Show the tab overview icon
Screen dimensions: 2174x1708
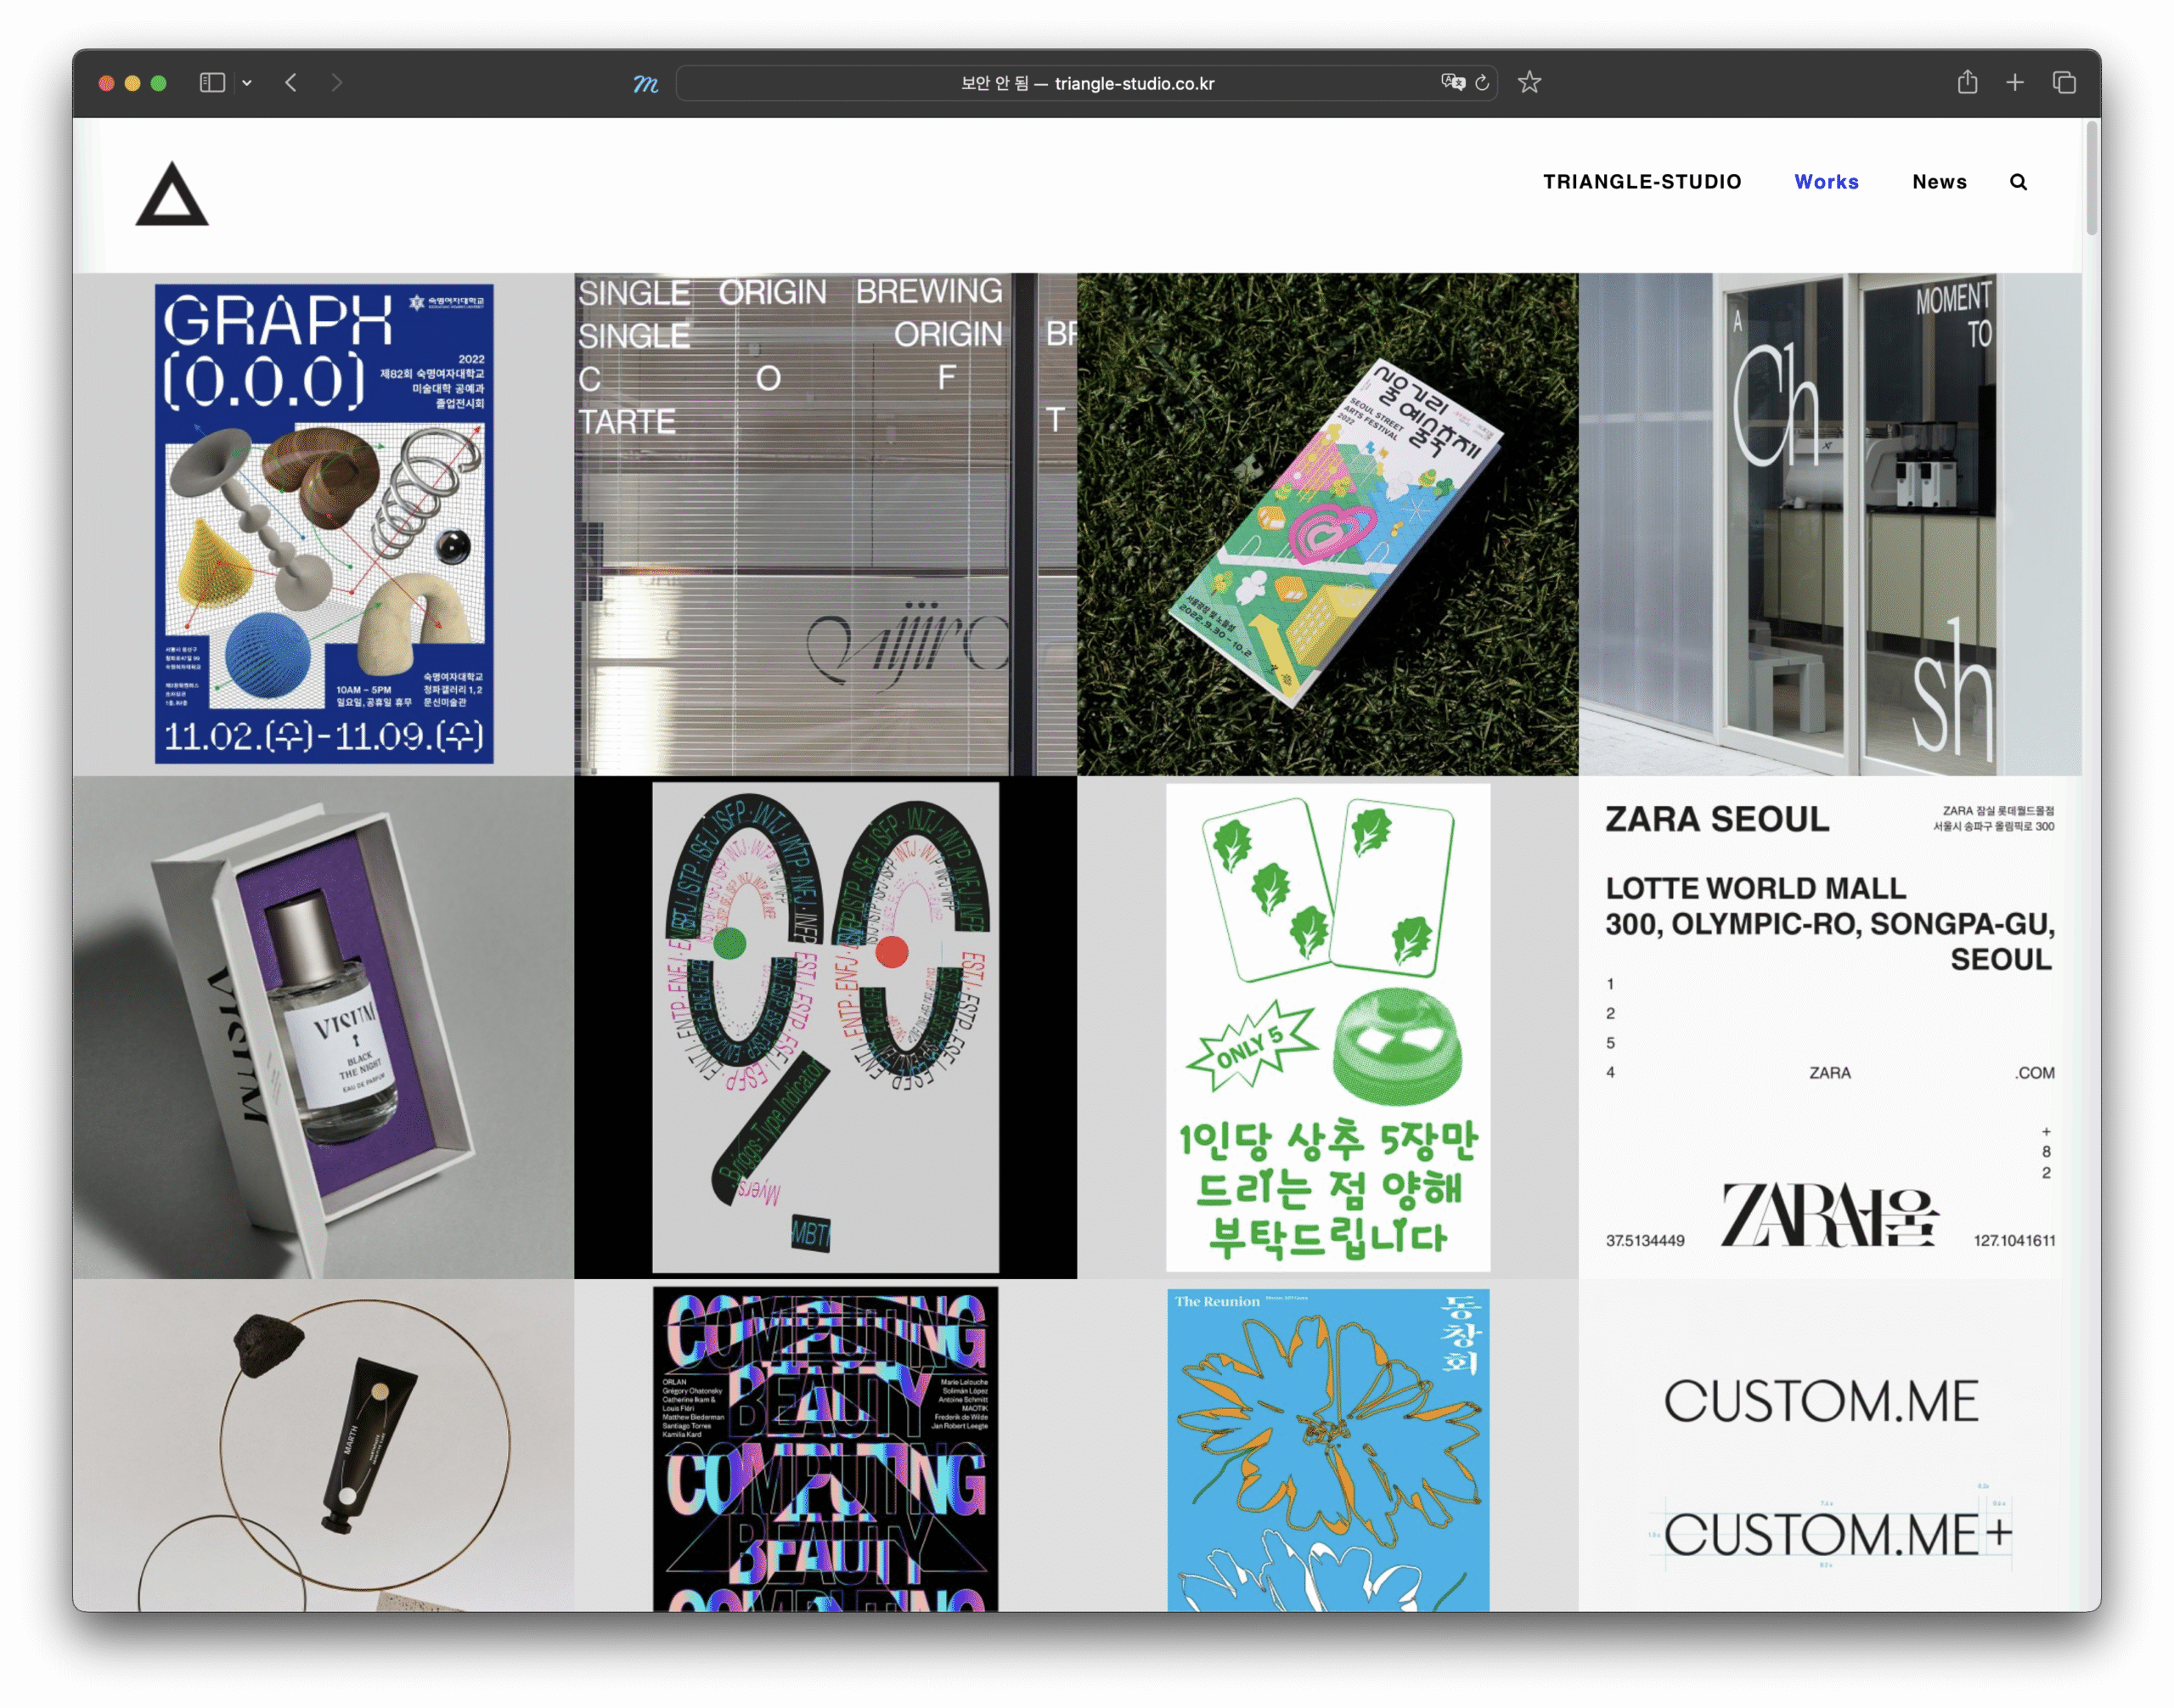(x=2064, y=83)
